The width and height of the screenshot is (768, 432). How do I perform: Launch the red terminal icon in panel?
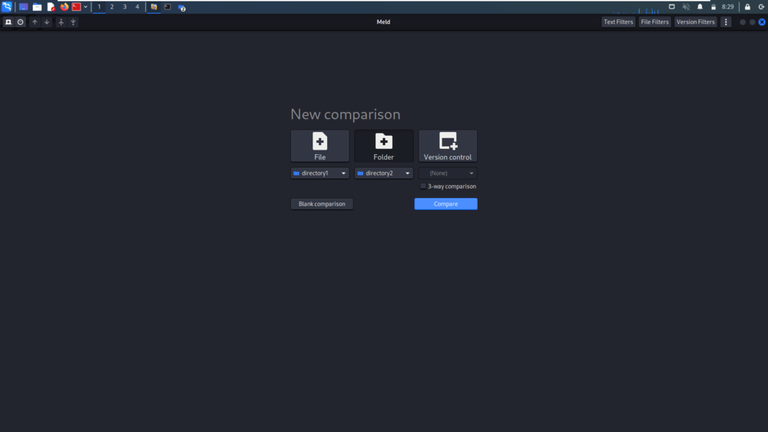76,7
